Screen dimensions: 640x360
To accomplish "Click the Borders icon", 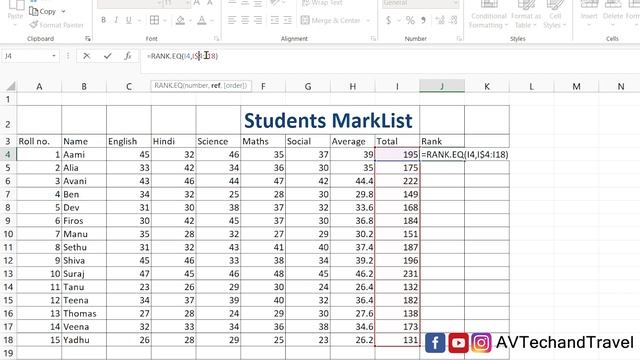I will pos(154,20).
